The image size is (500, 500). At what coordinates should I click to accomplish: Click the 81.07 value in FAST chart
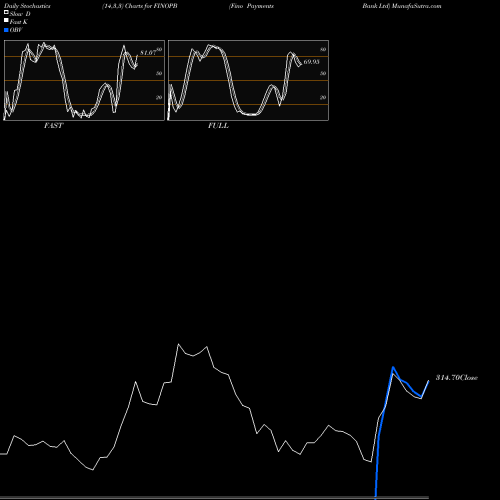148,53
